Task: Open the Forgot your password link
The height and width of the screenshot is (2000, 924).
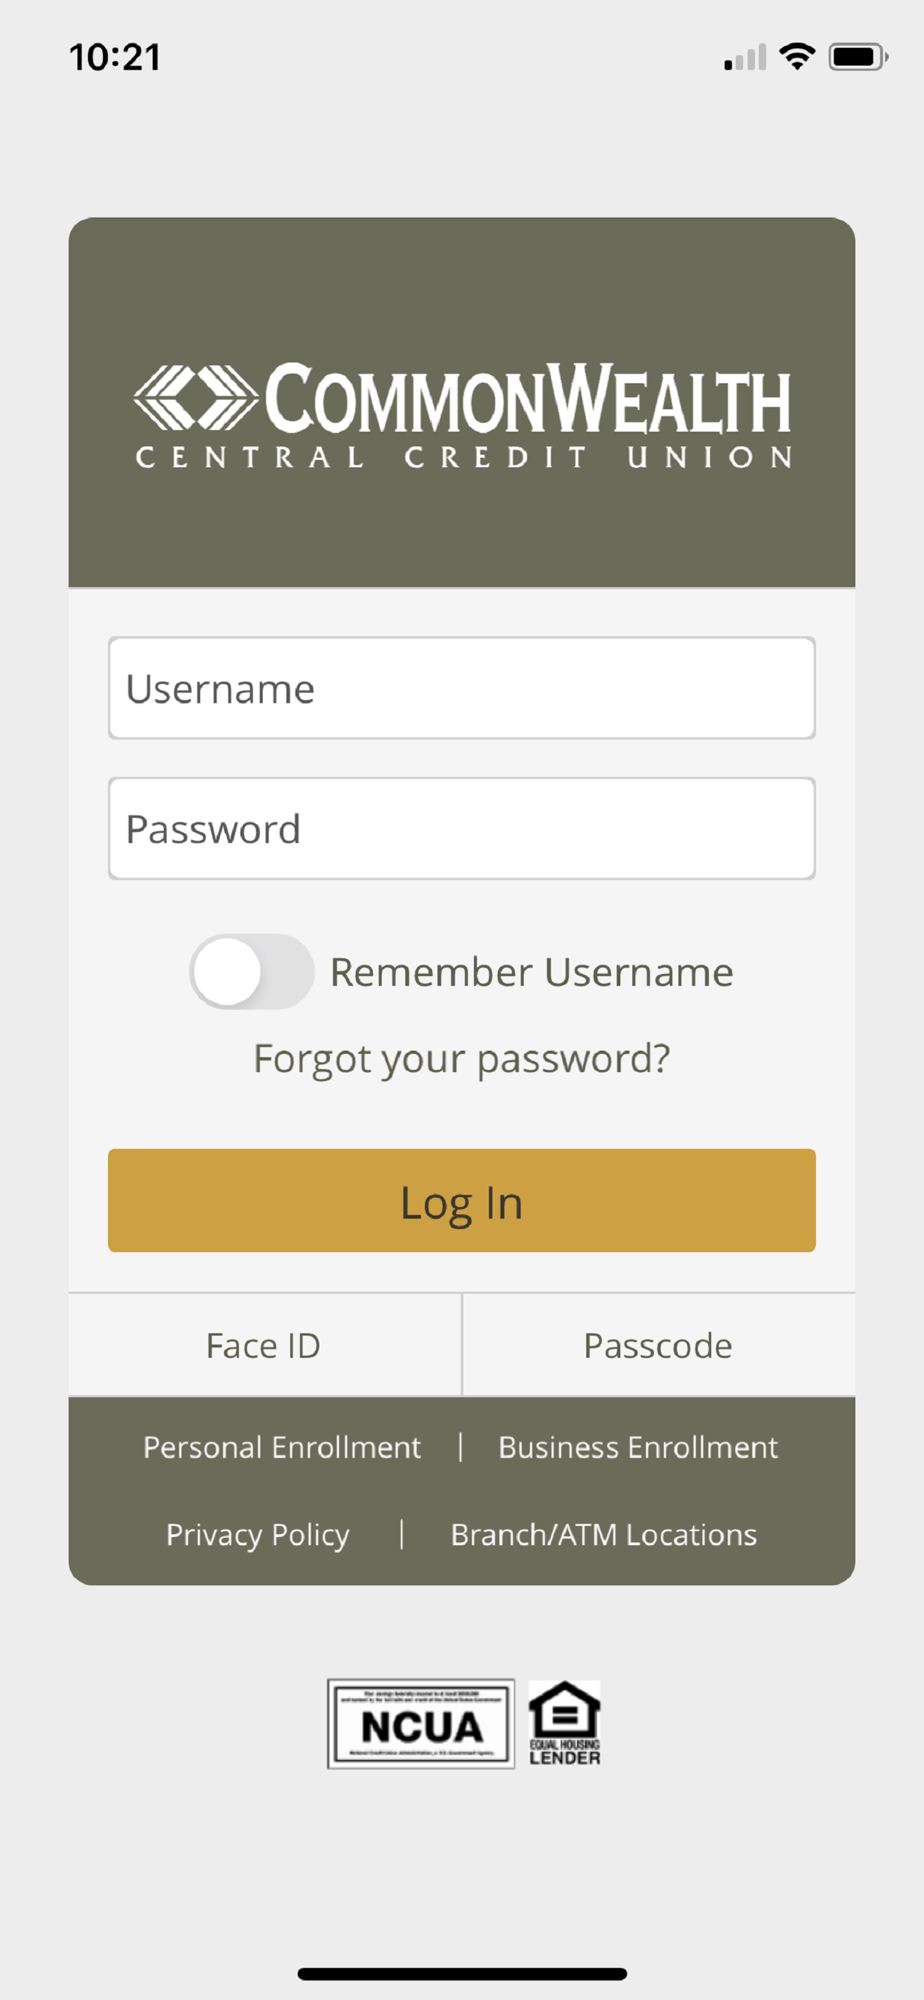Action: tap(462, 1059)
